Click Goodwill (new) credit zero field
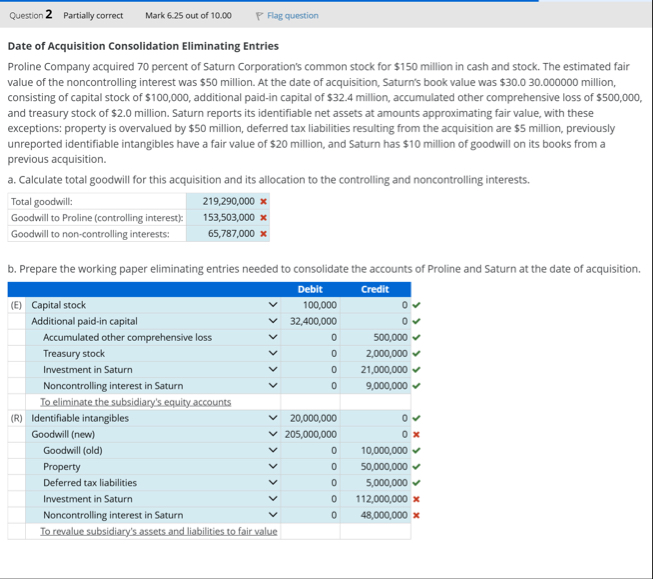Viewport: 653px width, 579px height. click(x=375, y=434)
